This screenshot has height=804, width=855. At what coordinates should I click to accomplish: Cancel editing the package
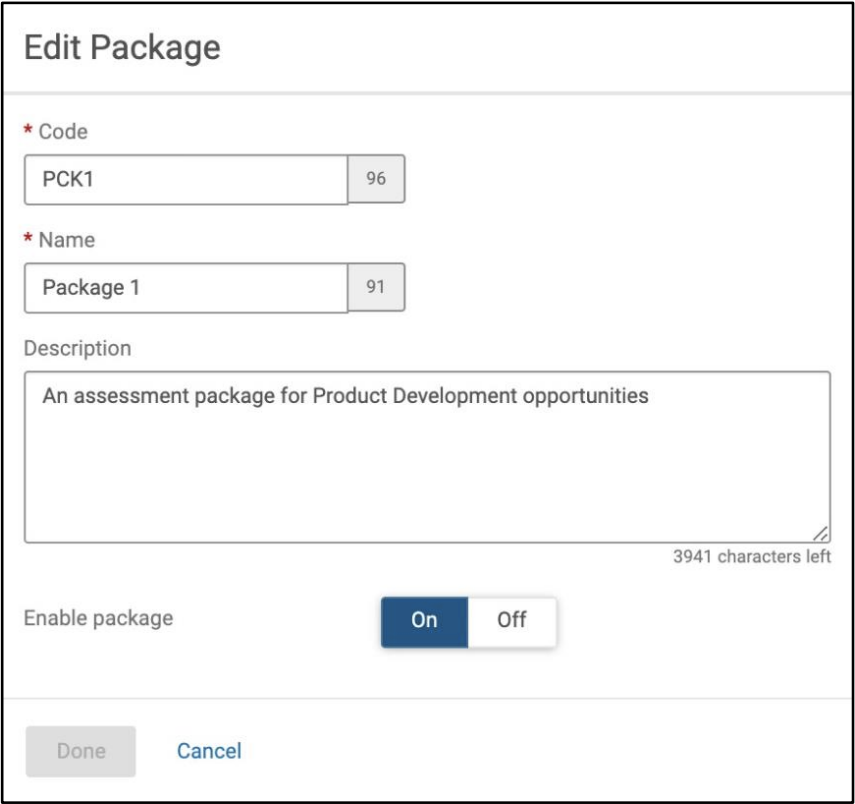click(x=209, y=750)
